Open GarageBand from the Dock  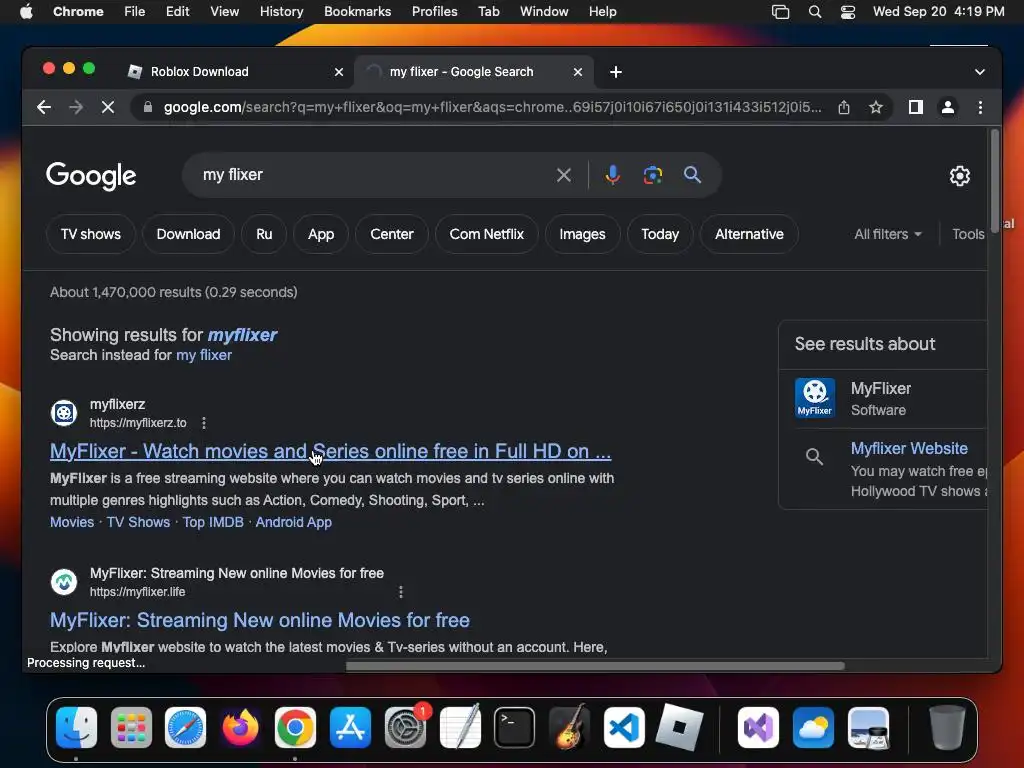click(569, 728)
